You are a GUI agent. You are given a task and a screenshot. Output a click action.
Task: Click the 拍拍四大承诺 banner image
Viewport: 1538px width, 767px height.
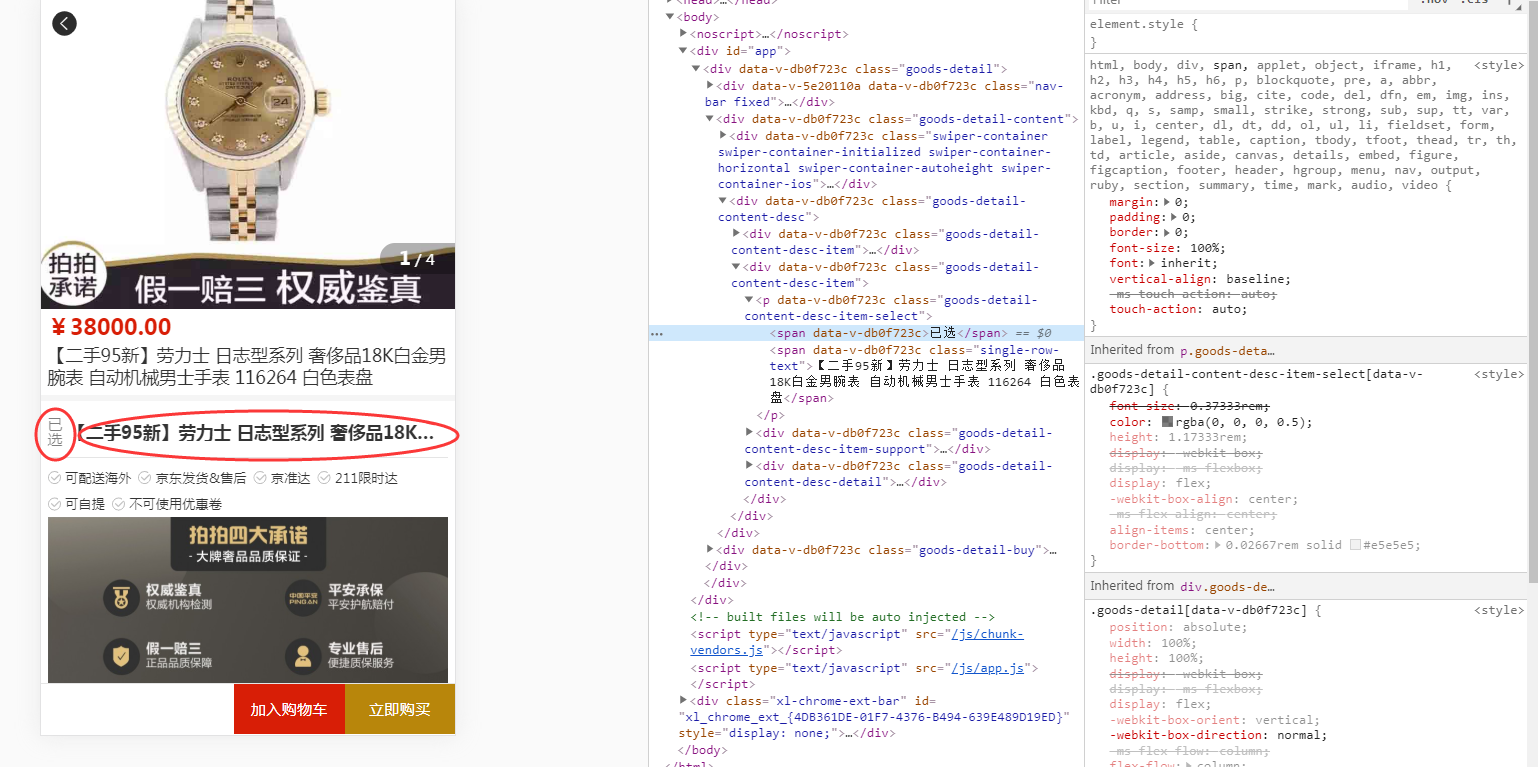[x=248, y=600]
